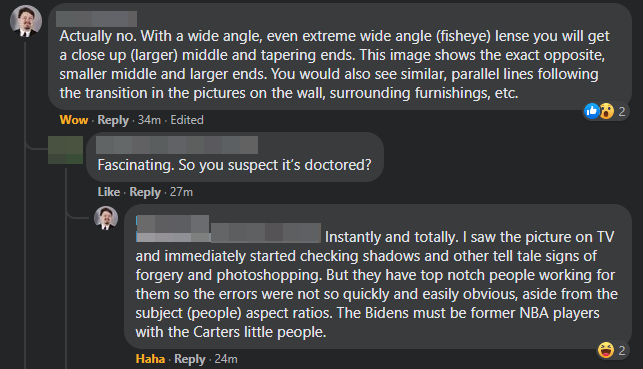The width and height of the screenshot is (643, 369).
Task: Click the laughing emoji reaction icon
Action: coord(606,350)
